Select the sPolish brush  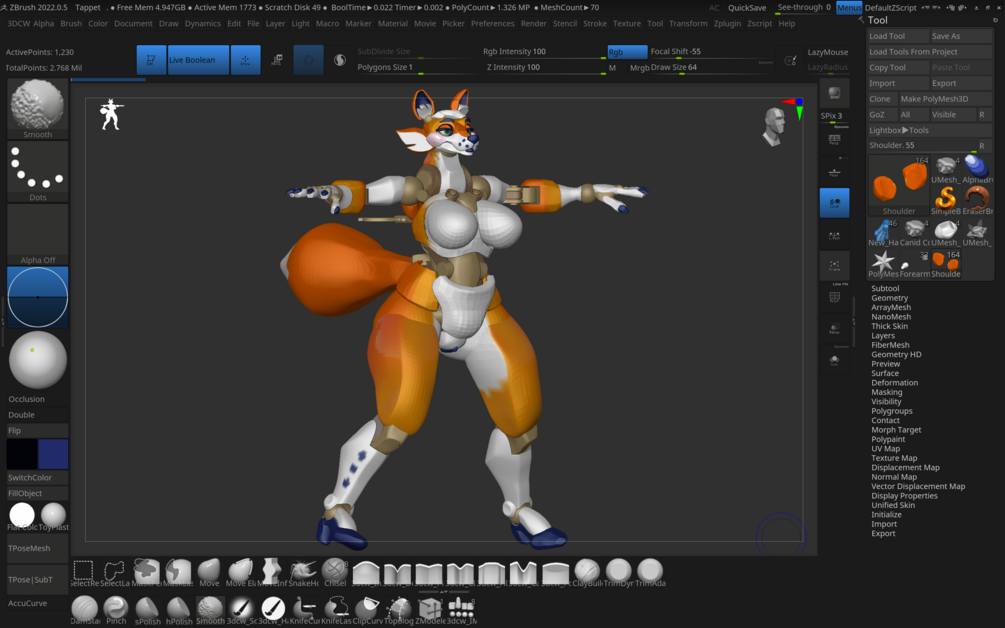147,609
